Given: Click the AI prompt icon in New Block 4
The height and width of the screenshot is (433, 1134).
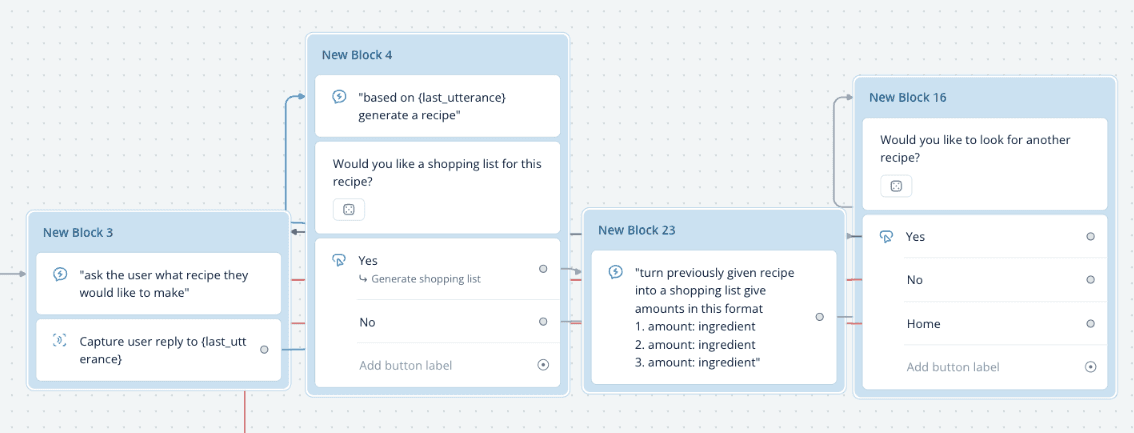Looking at the screenshot, I should tap(339, 97).
